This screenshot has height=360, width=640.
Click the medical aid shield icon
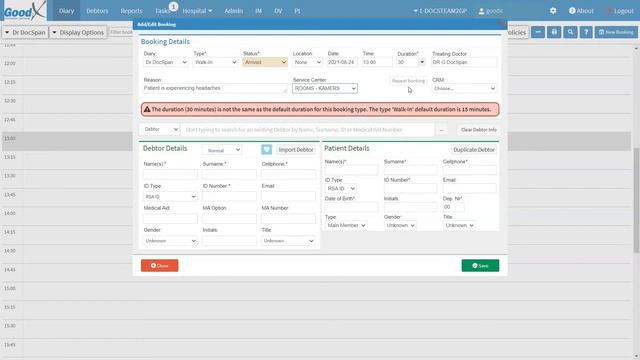267,149
